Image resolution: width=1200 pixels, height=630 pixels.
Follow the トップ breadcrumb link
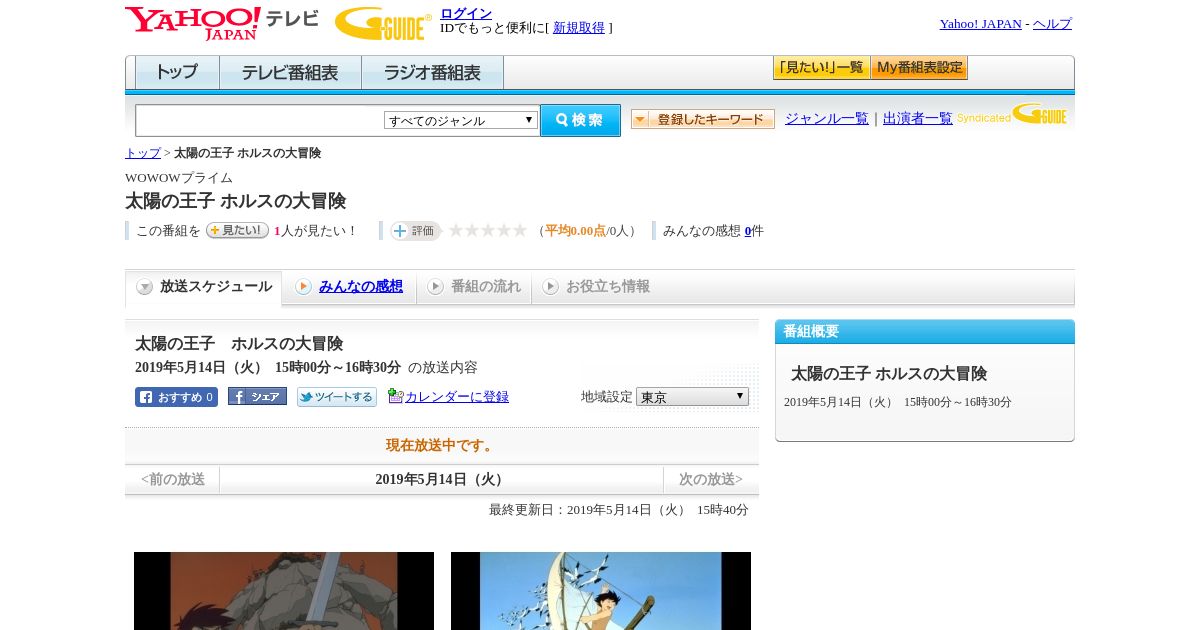click(143, 153)
